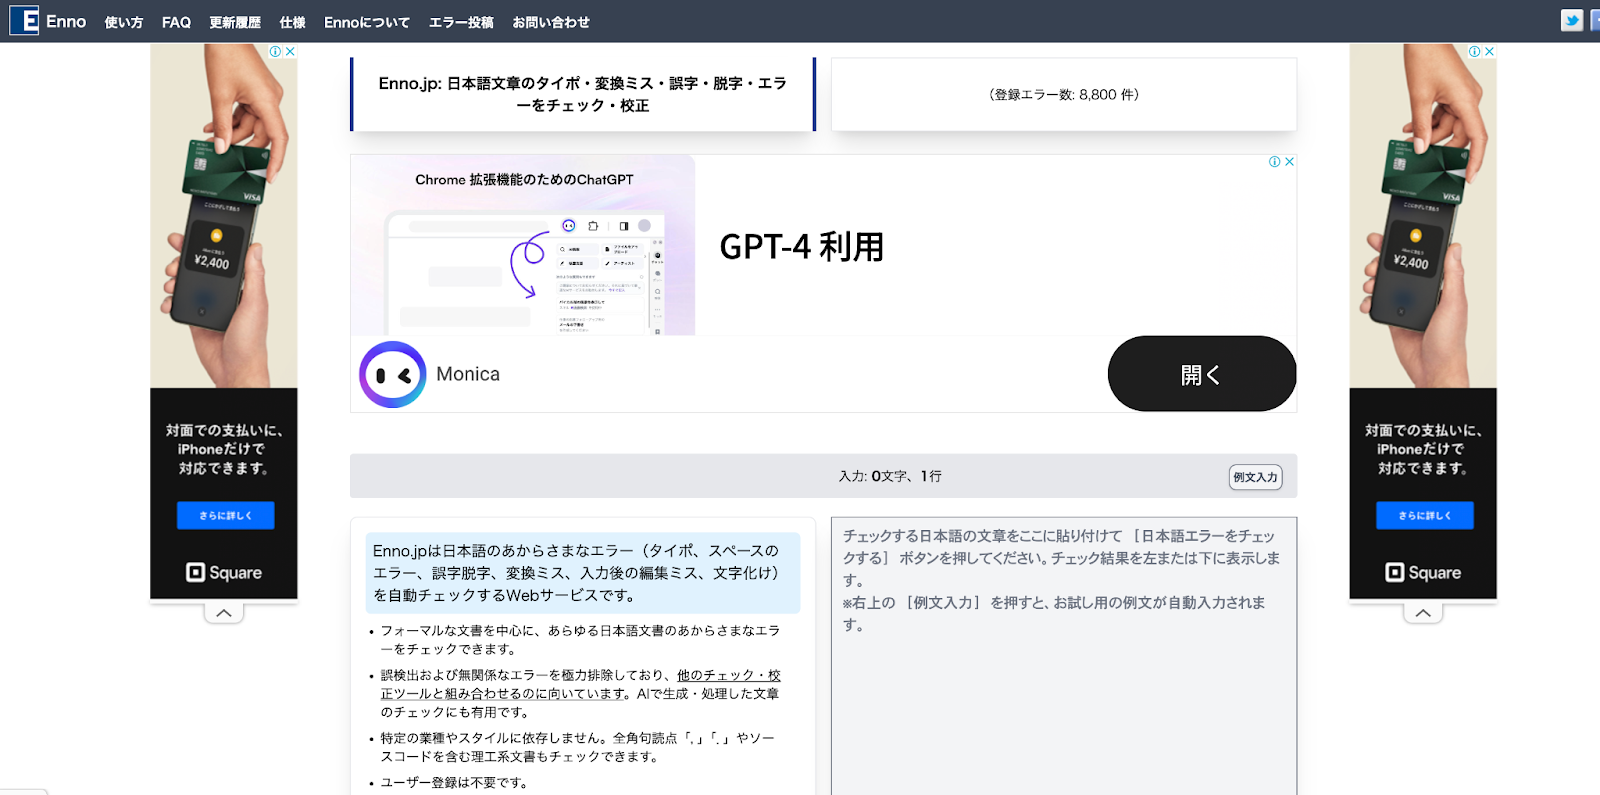Close the right sidebar Square ad
Viewport: 1600px width, 795px height.
(1489, 51)
